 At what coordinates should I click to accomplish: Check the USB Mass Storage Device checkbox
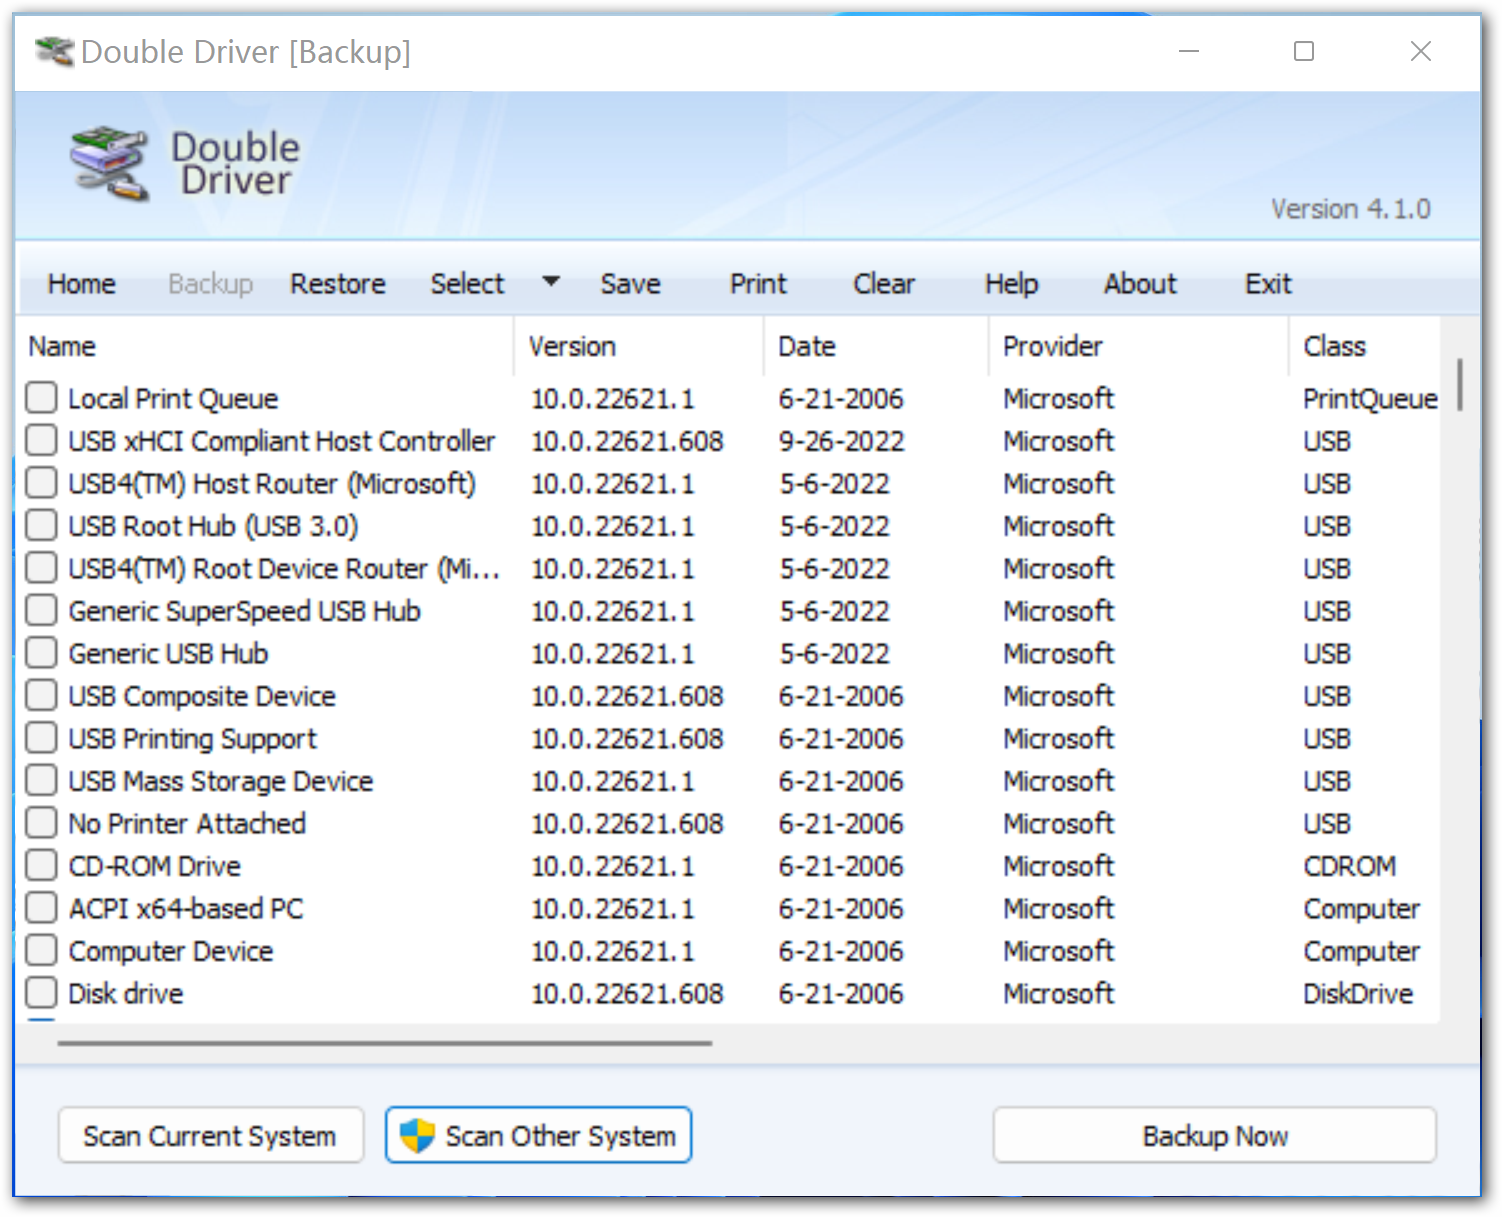[x=41, y=780]
